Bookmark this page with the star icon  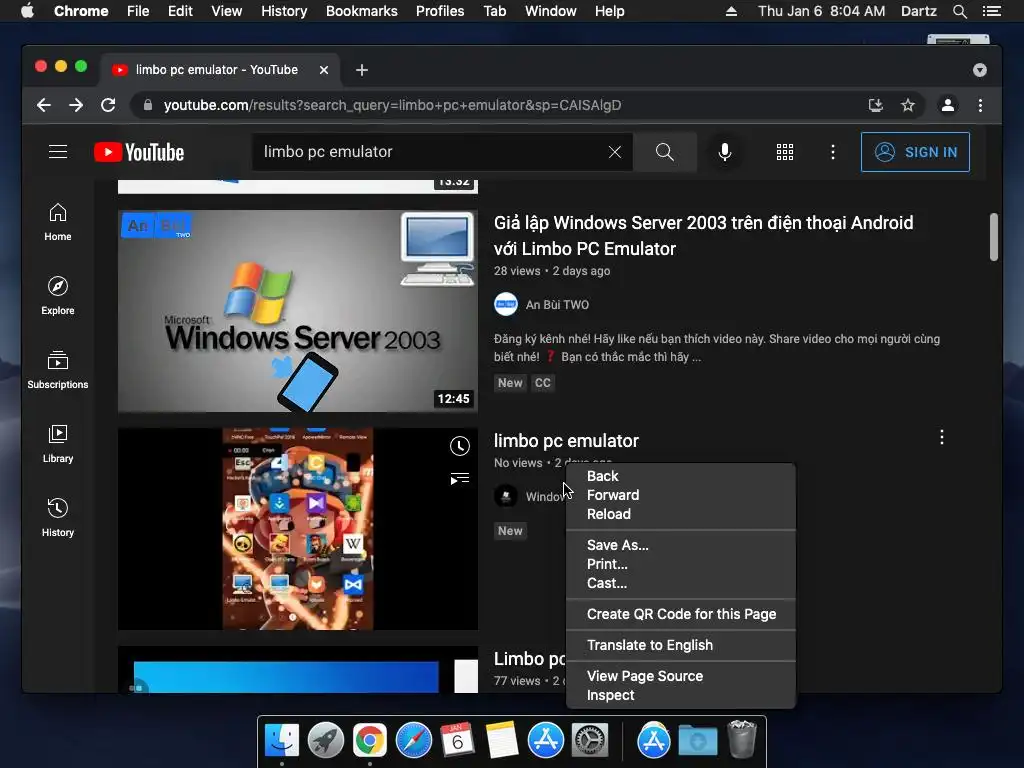coord(908,105)
